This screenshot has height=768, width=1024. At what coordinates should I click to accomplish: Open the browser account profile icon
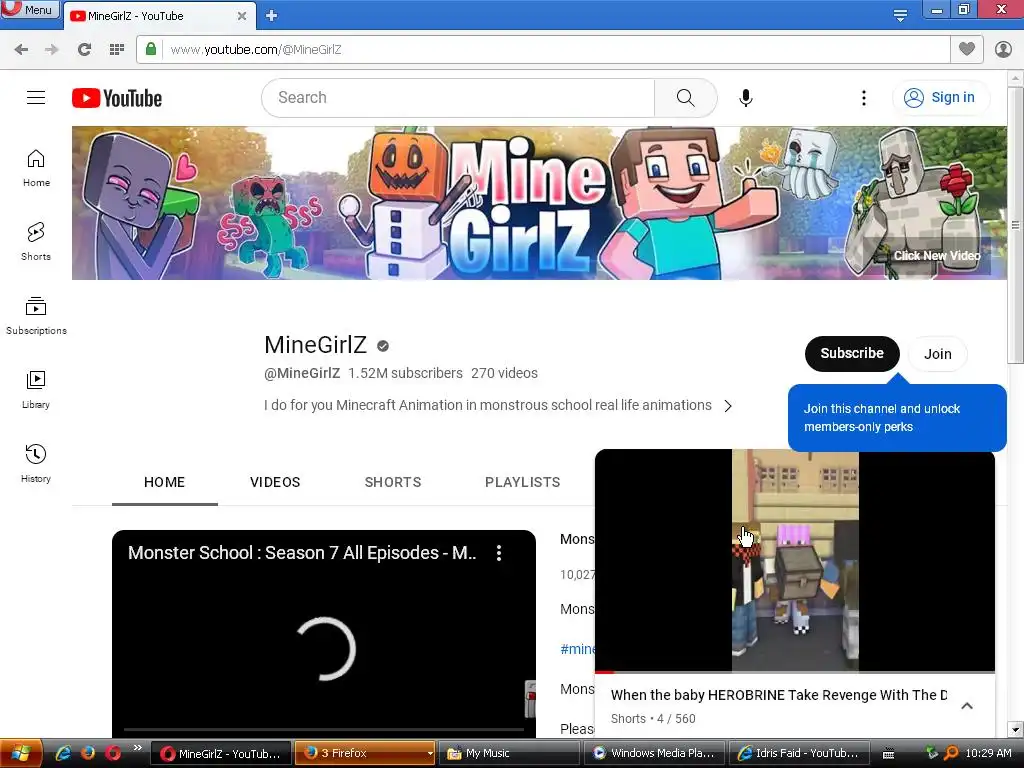click(1003, 50)
